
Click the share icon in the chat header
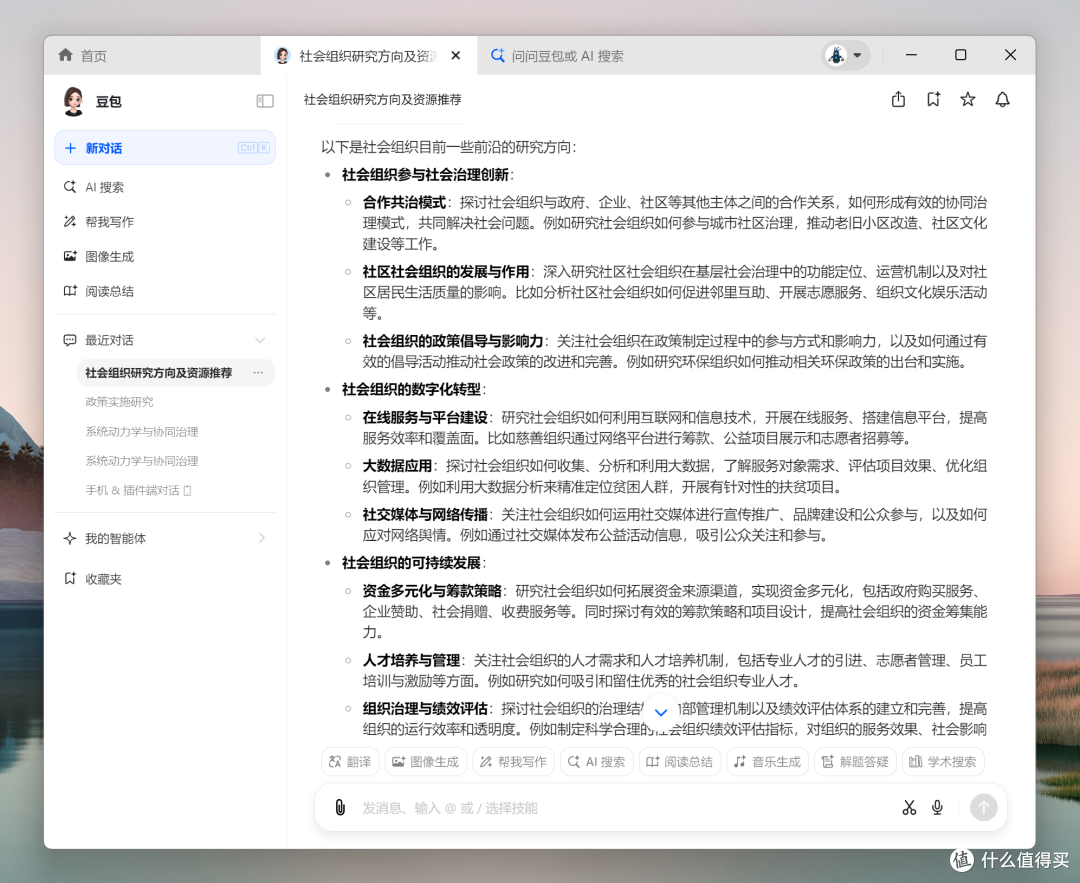tap(898, 100)
